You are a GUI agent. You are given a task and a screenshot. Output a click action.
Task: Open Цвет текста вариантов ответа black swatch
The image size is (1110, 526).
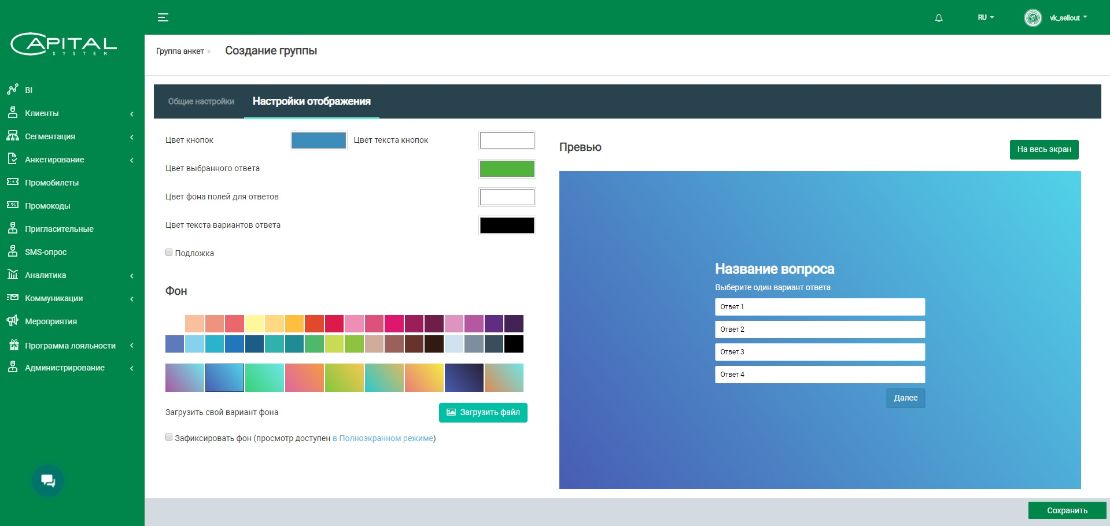coord(507,225)
